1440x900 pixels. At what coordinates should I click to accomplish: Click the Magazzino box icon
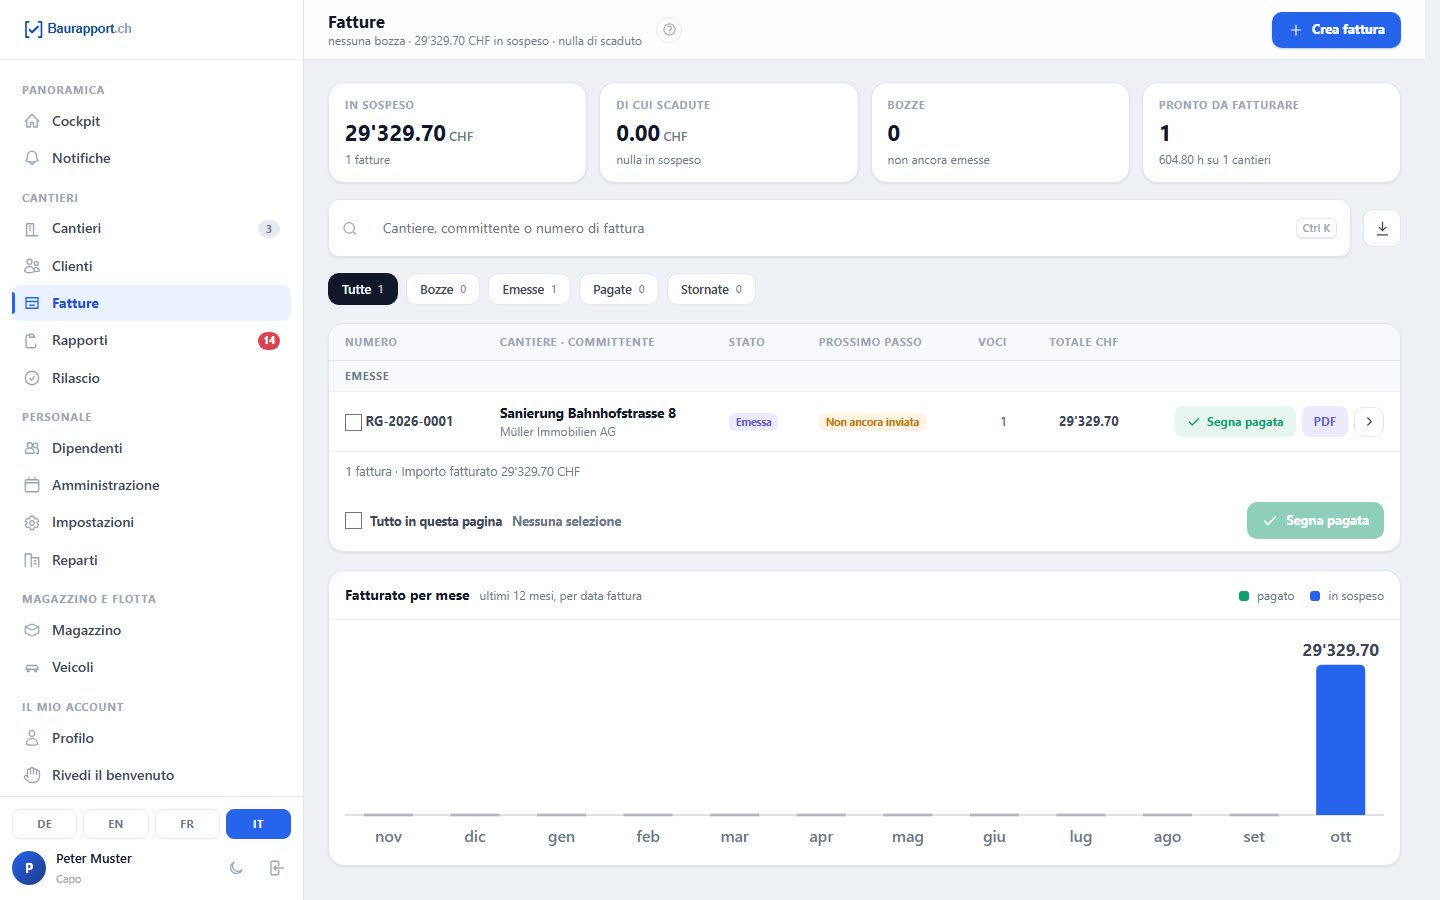(32, 630)
